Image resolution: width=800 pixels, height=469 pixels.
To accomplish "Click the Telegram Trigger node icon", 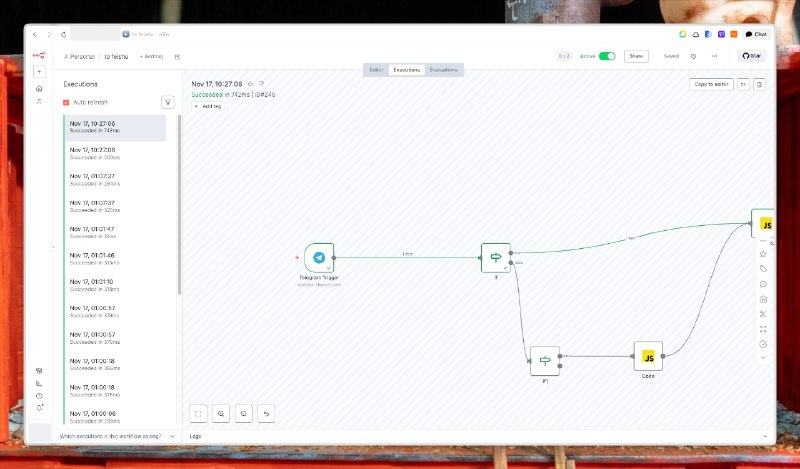I will click(319, 258).
